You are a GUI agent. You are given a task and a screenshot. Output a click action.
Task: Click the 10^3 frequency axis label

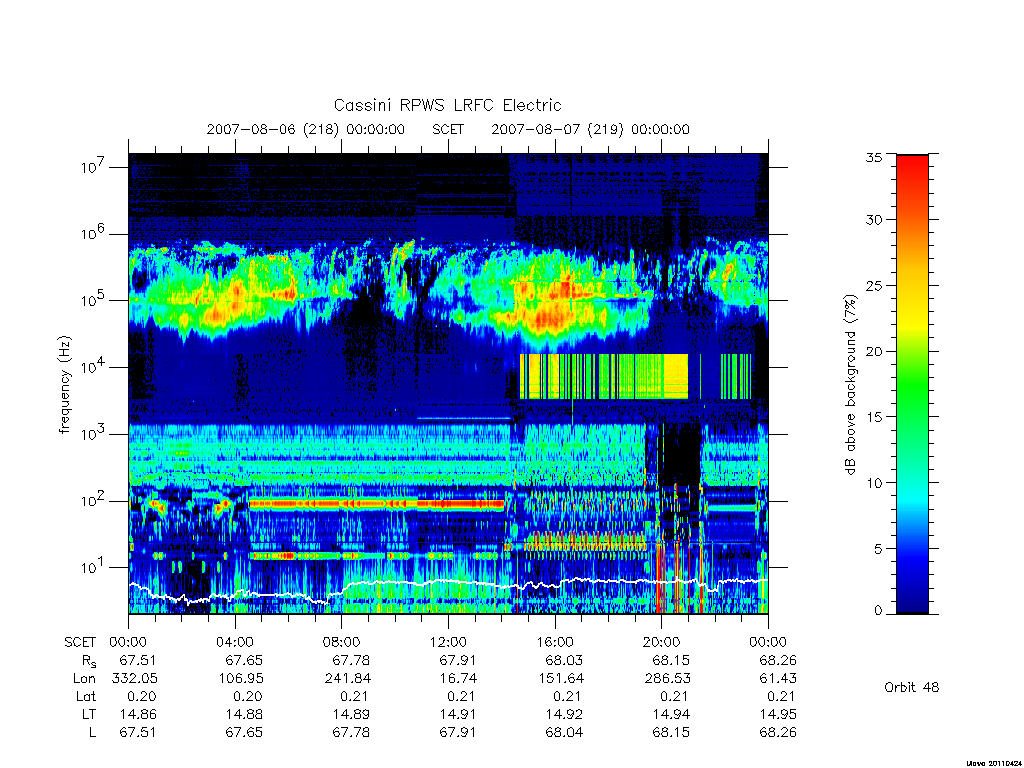[x=93, y=434]
